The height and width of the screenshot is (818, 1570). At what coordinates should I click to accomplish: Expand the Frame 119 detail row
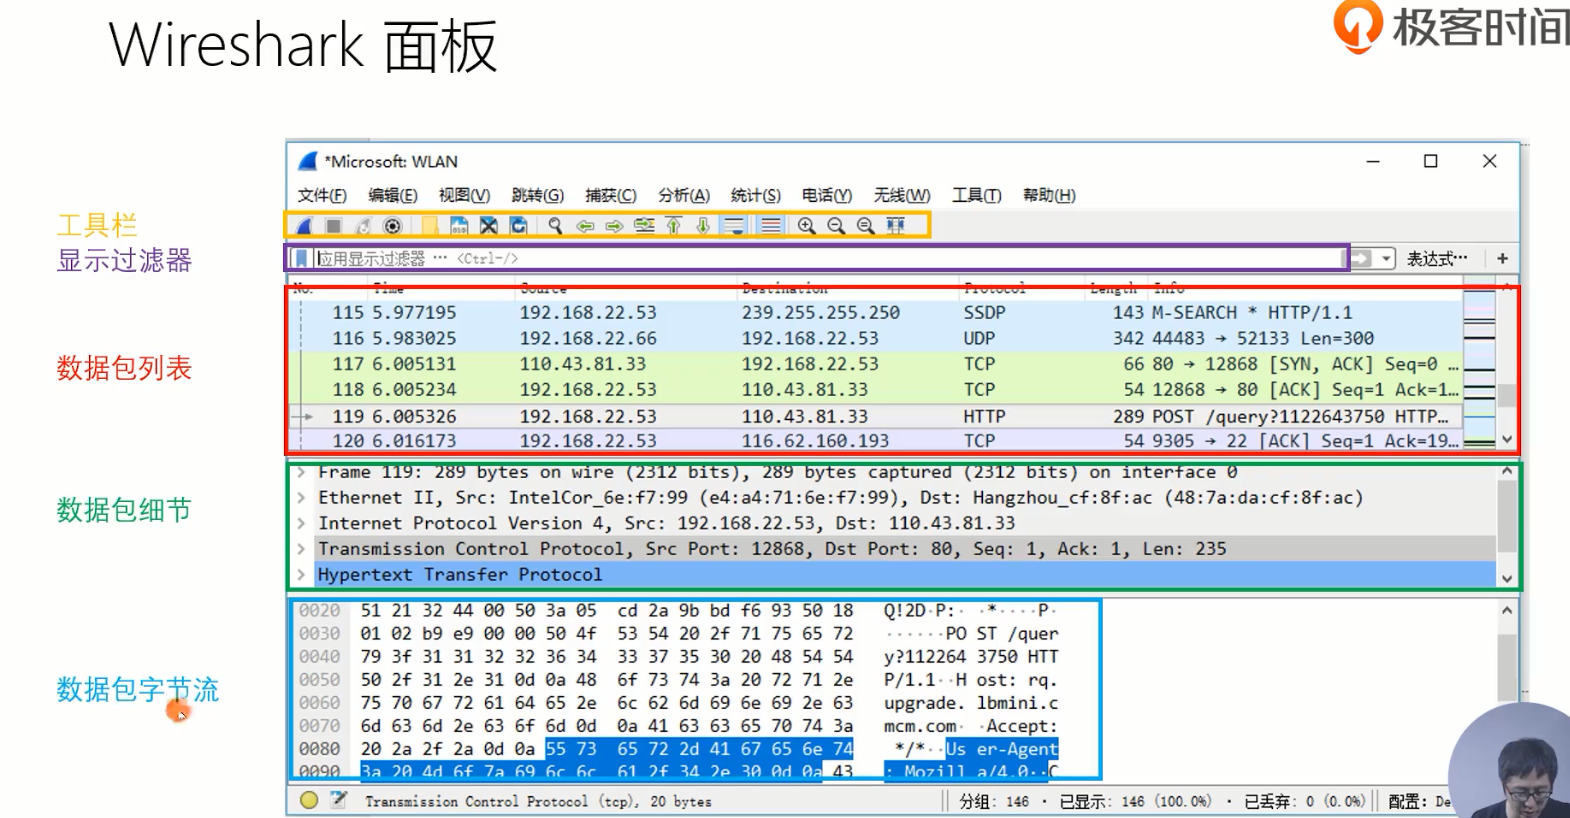[x=301, y=472]
